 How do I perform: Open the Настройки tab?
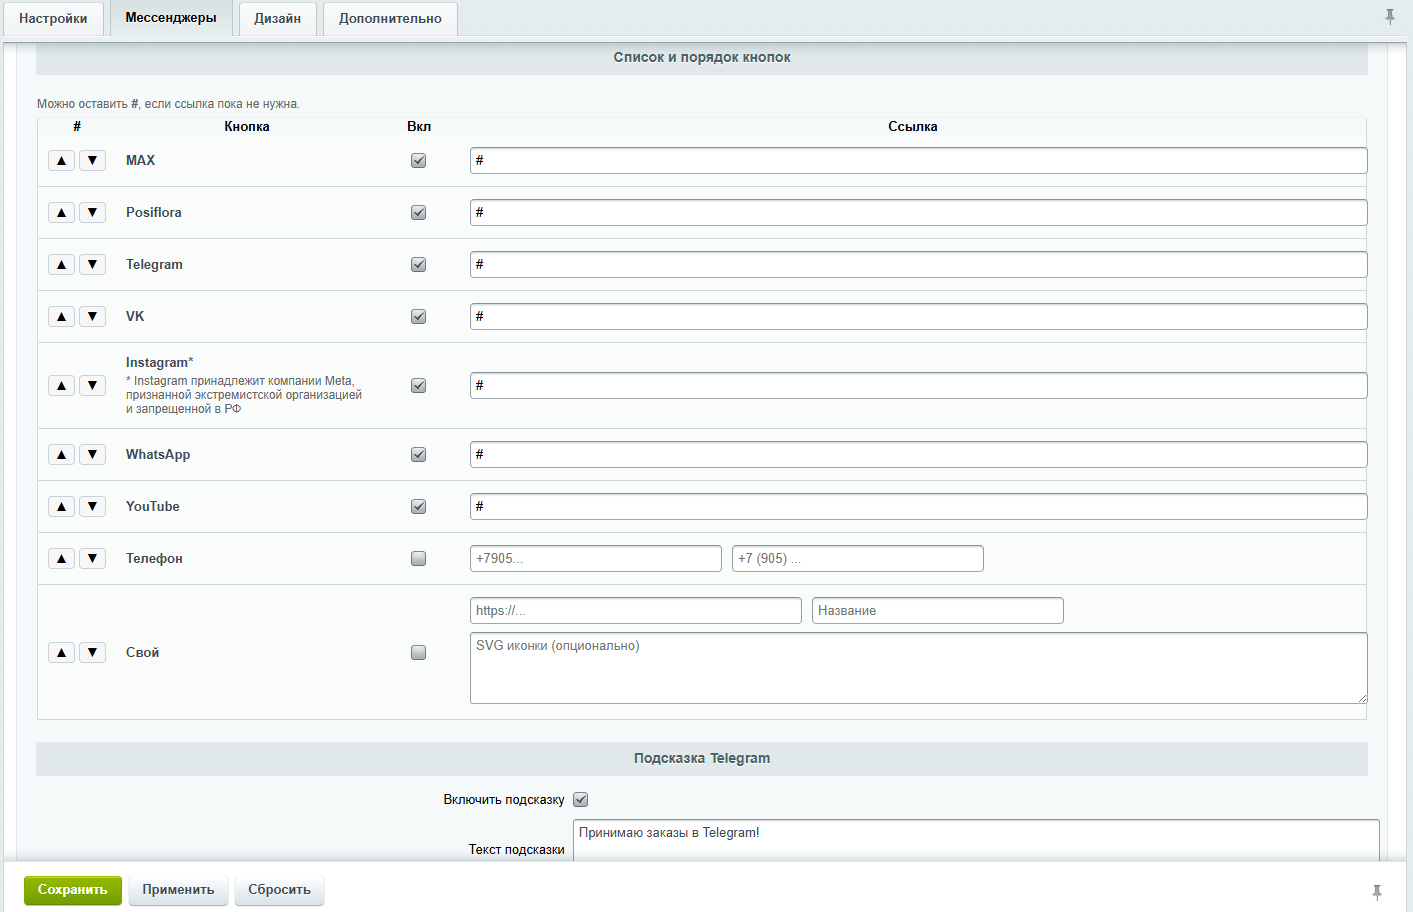click(x=53, y=19)
